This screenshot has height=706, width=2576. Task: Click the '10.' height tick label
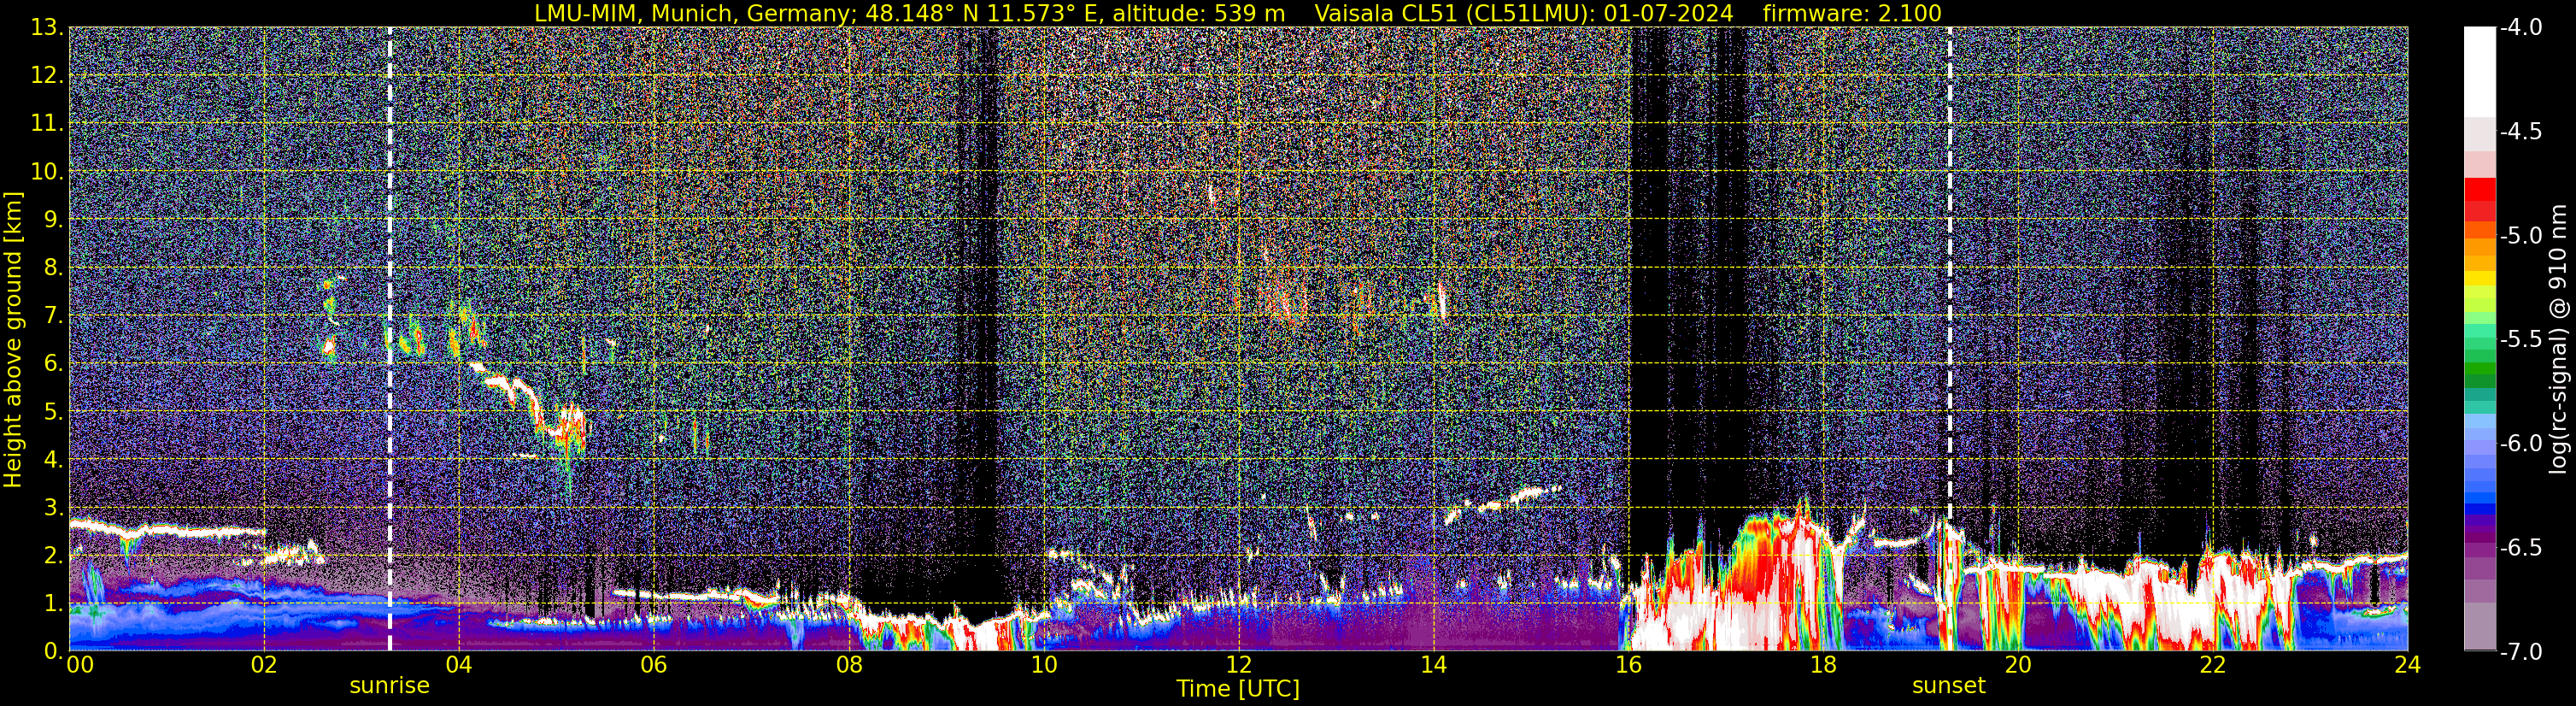point(46,172)
